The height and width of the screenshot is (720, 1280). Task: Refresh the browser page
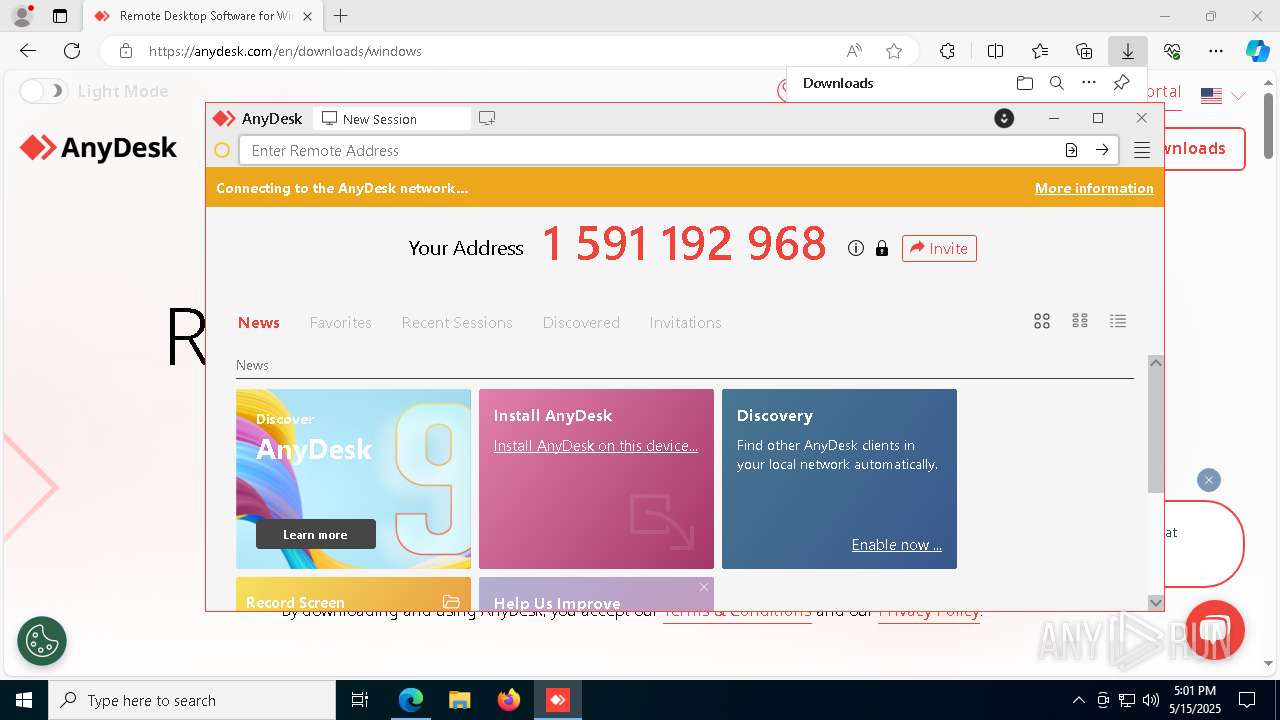coord(72,51)
